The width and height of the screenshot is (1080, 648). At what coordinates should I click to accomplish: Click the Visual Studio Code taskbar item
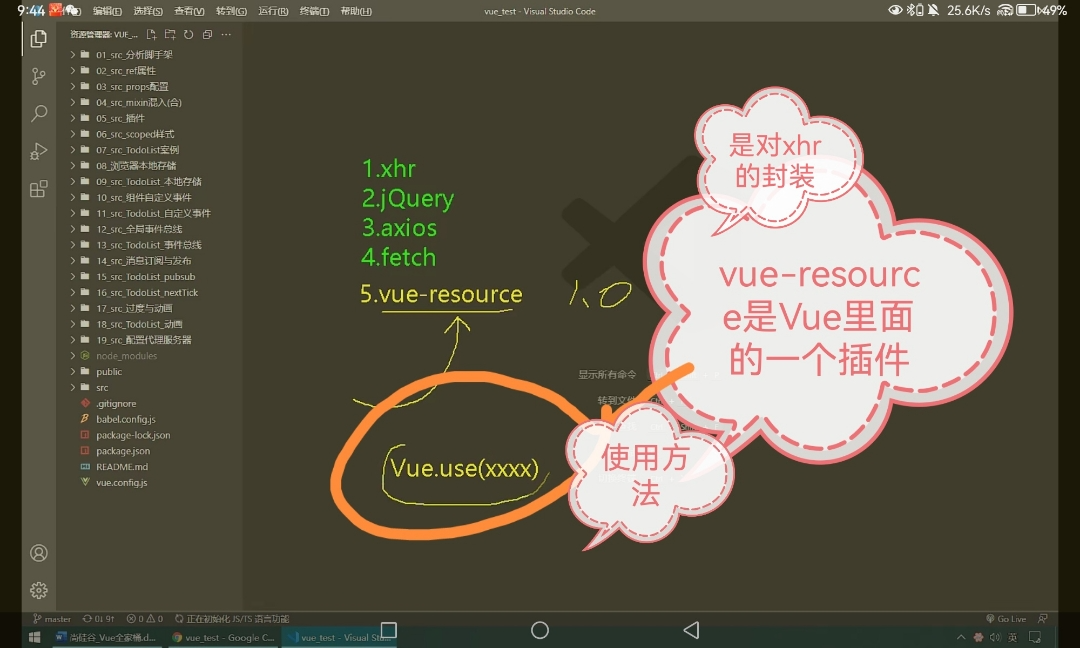click(x=340, y=638)
